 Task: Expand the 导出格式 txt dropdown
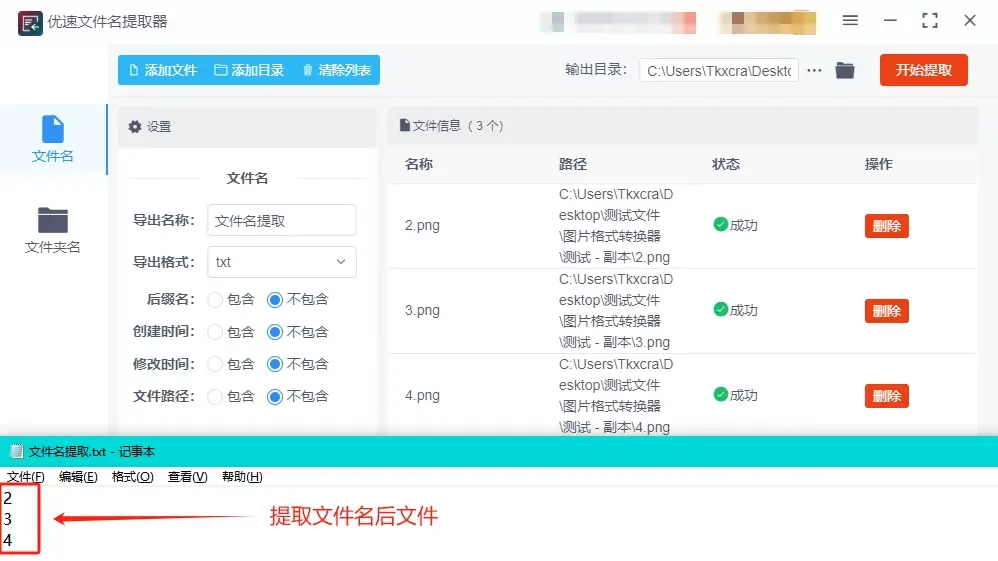point(282,262)
